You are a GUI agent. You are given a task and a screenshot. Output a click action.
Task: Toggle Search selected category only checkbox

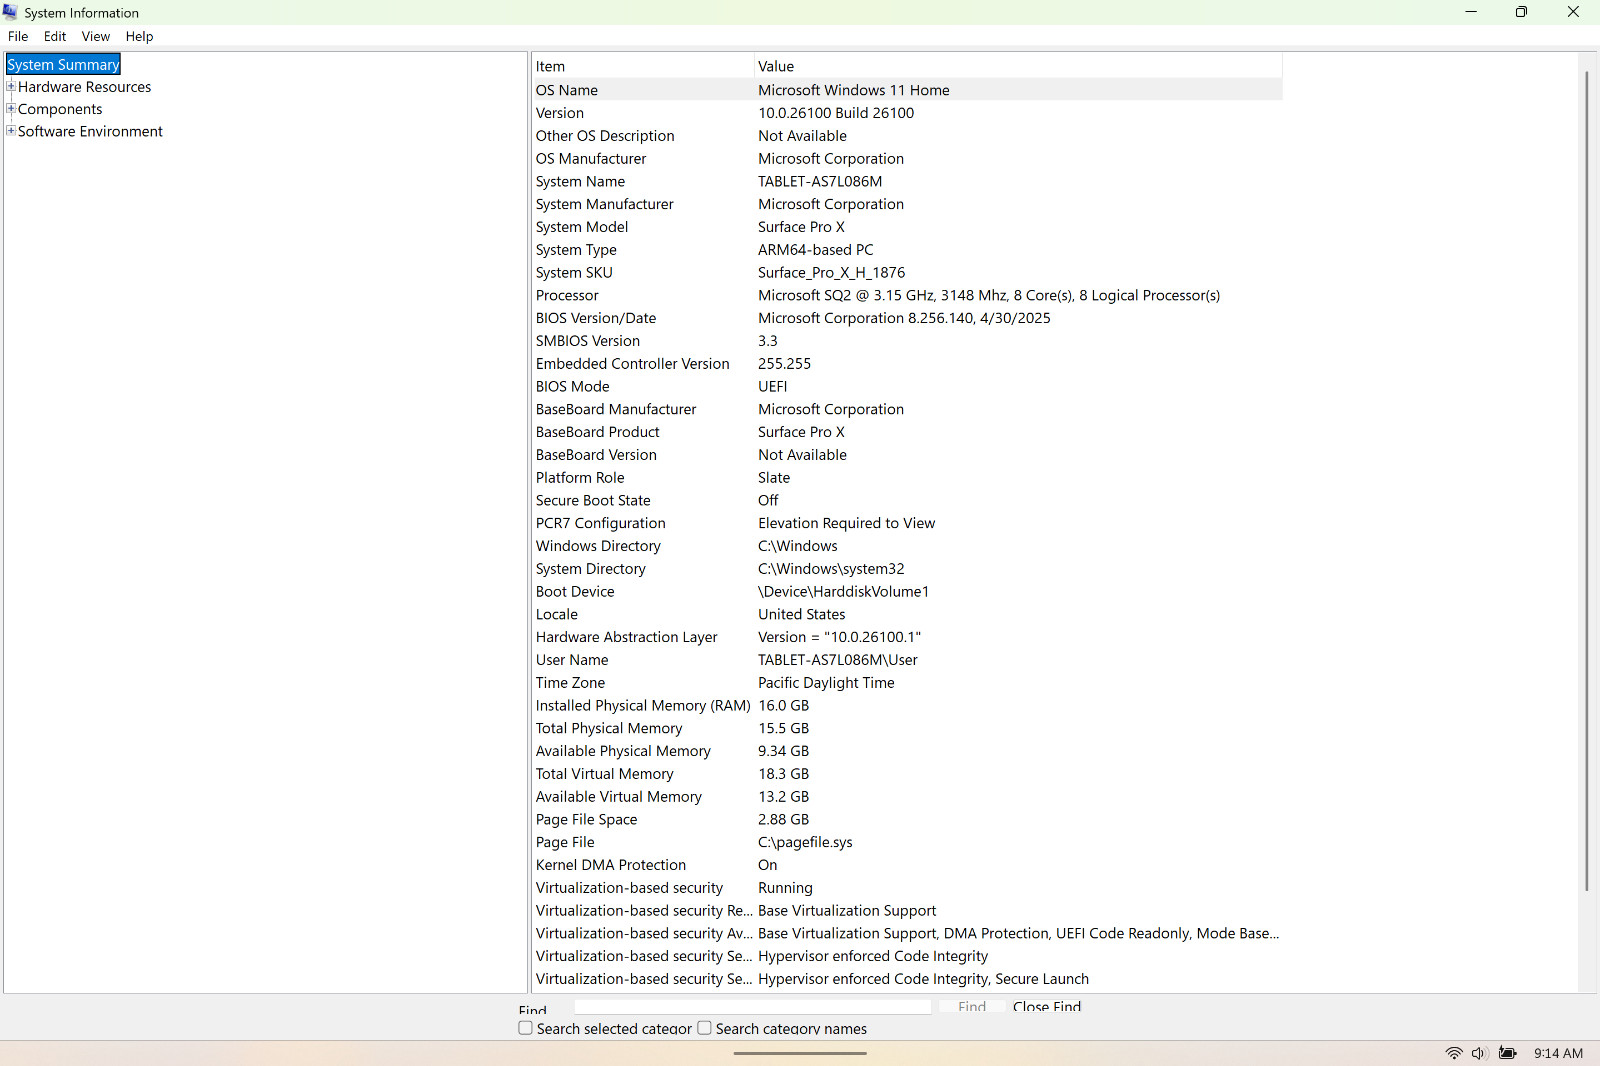[x=525, y=1028]
